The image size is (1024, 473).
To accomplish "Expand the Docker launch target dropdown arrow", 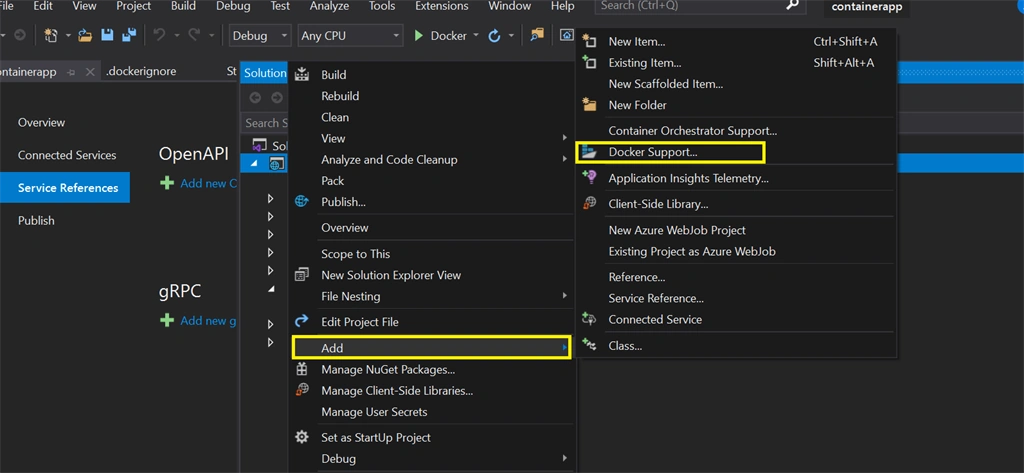I will 475,35.
